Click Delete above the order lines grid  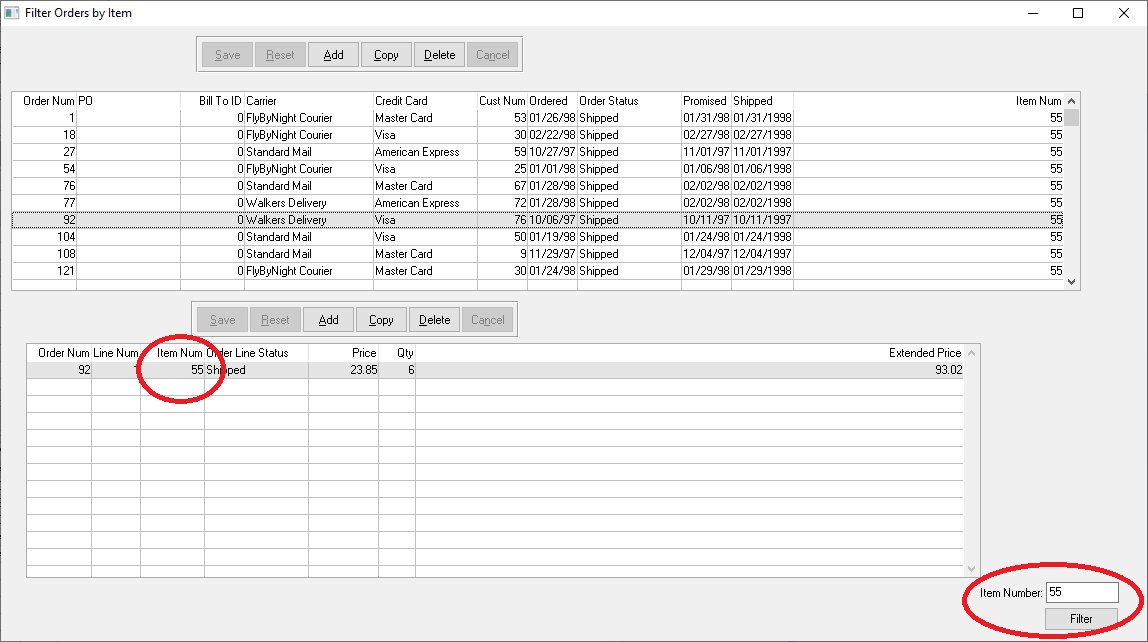[434, 320]
